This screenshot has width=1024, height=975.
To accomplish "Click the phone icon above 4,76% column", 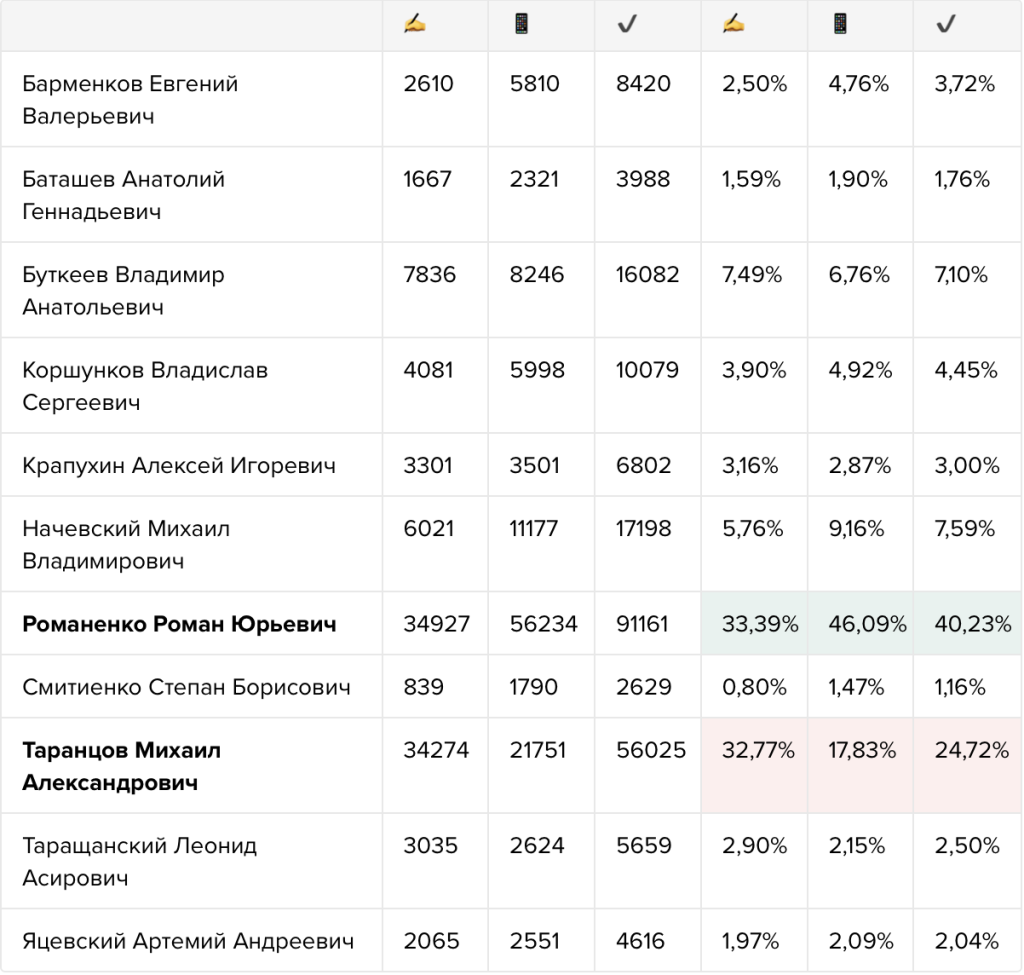I will coord(840,25).
